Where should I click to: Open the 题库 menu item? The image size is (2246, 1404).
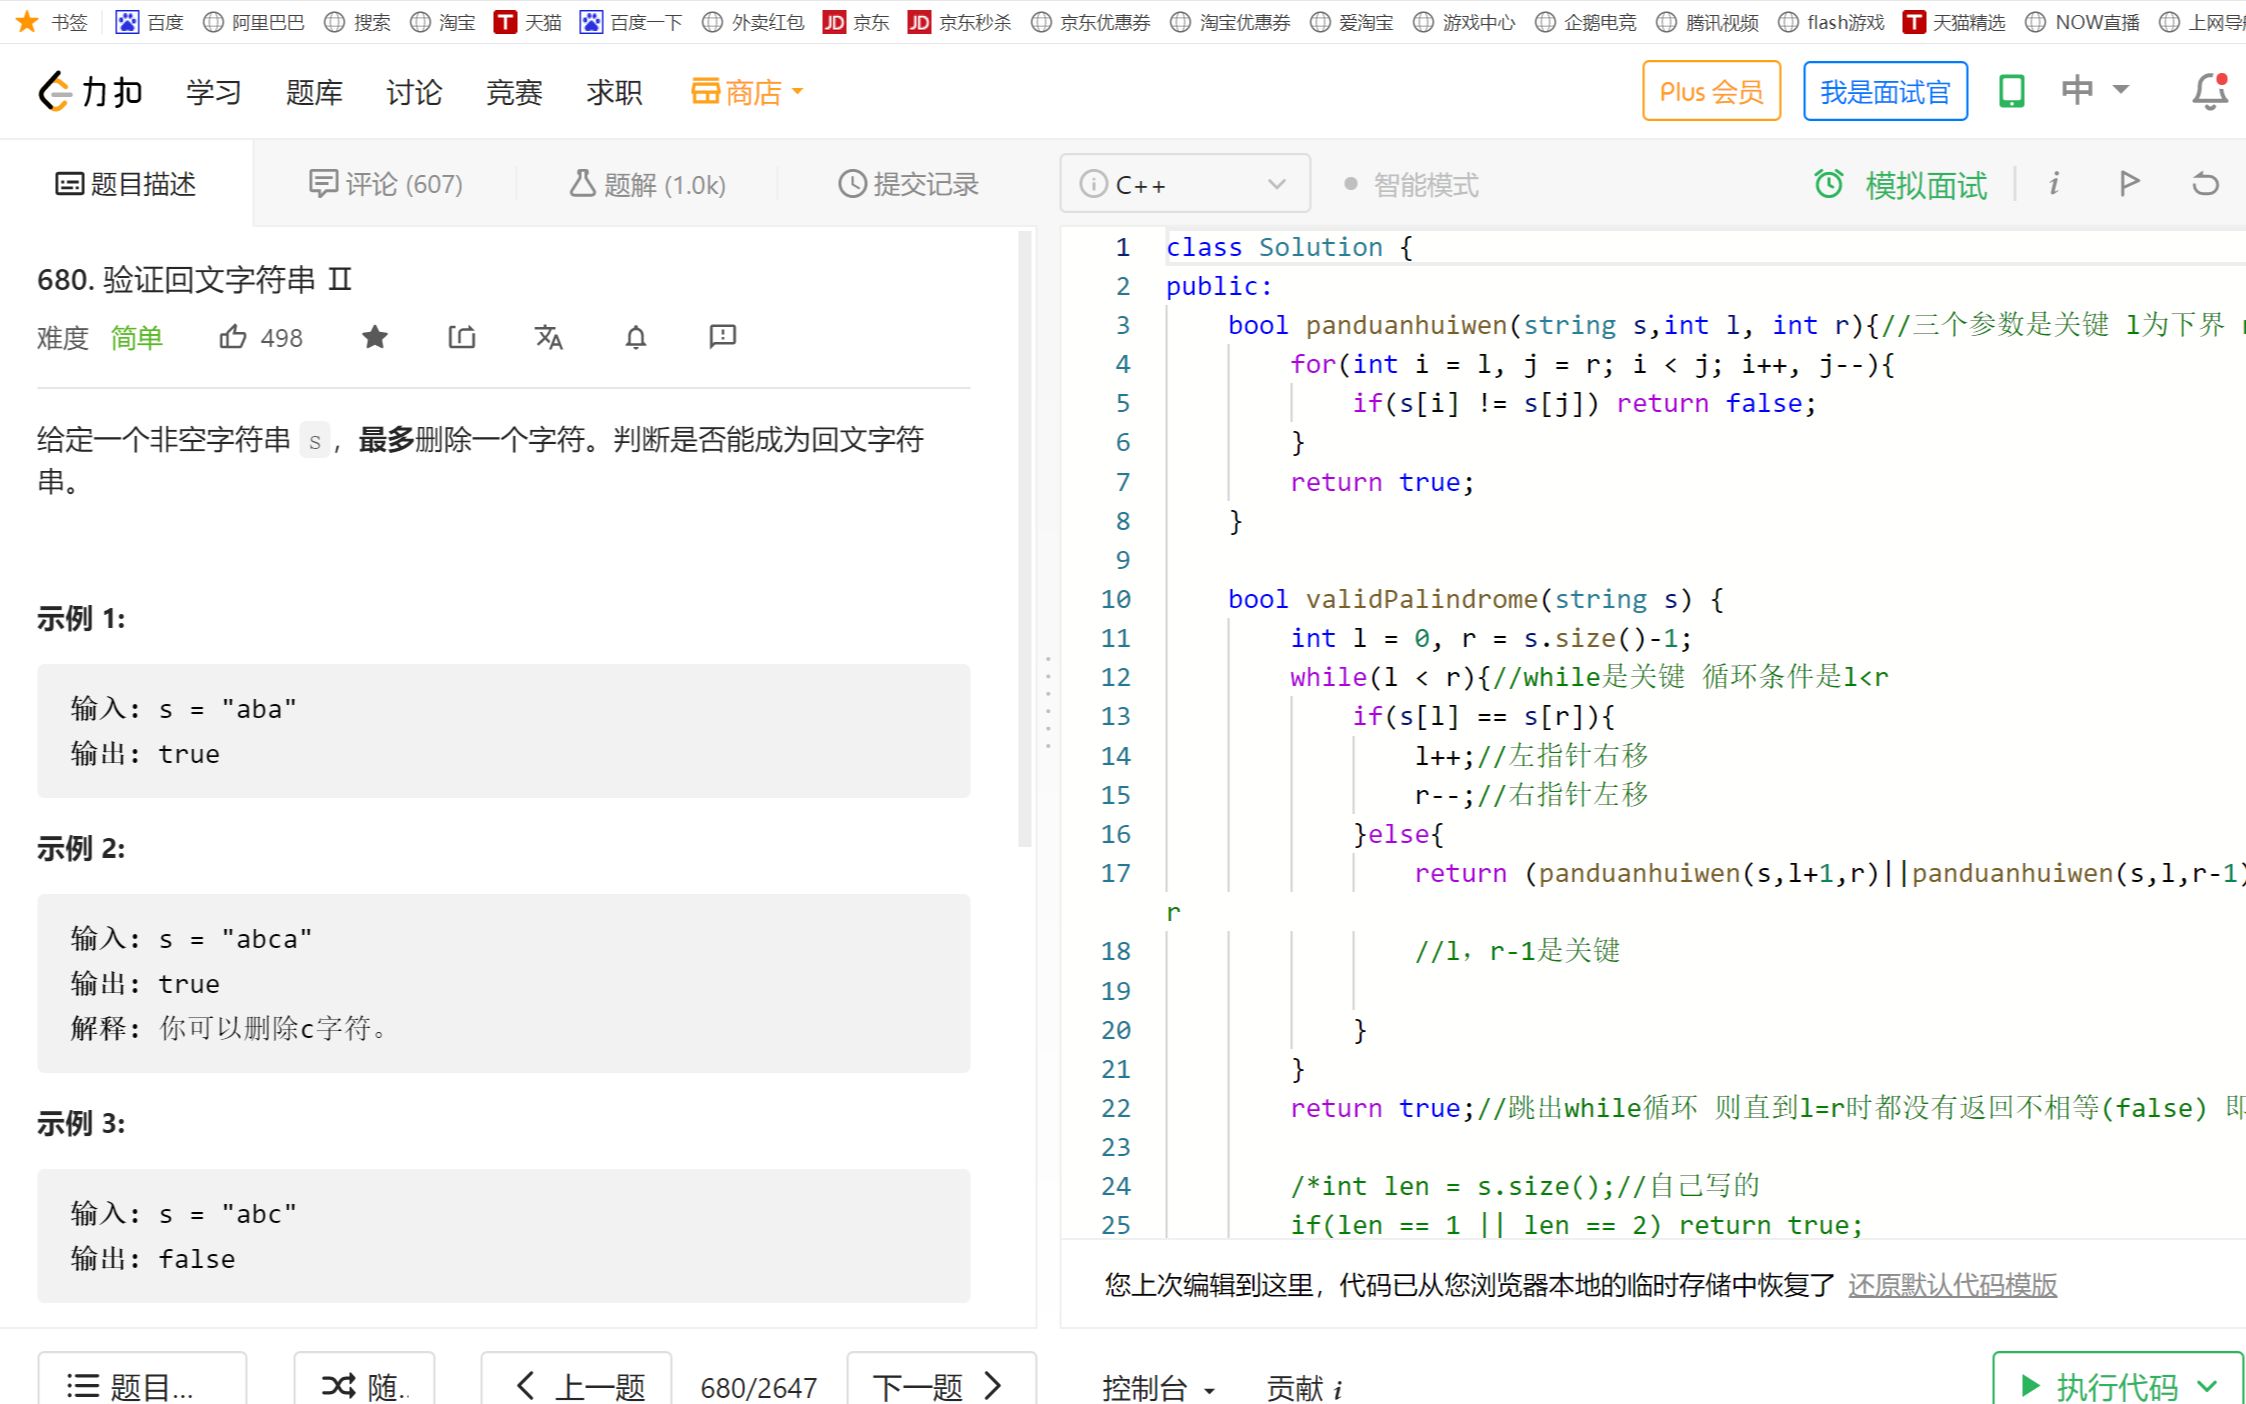(313, 91)
